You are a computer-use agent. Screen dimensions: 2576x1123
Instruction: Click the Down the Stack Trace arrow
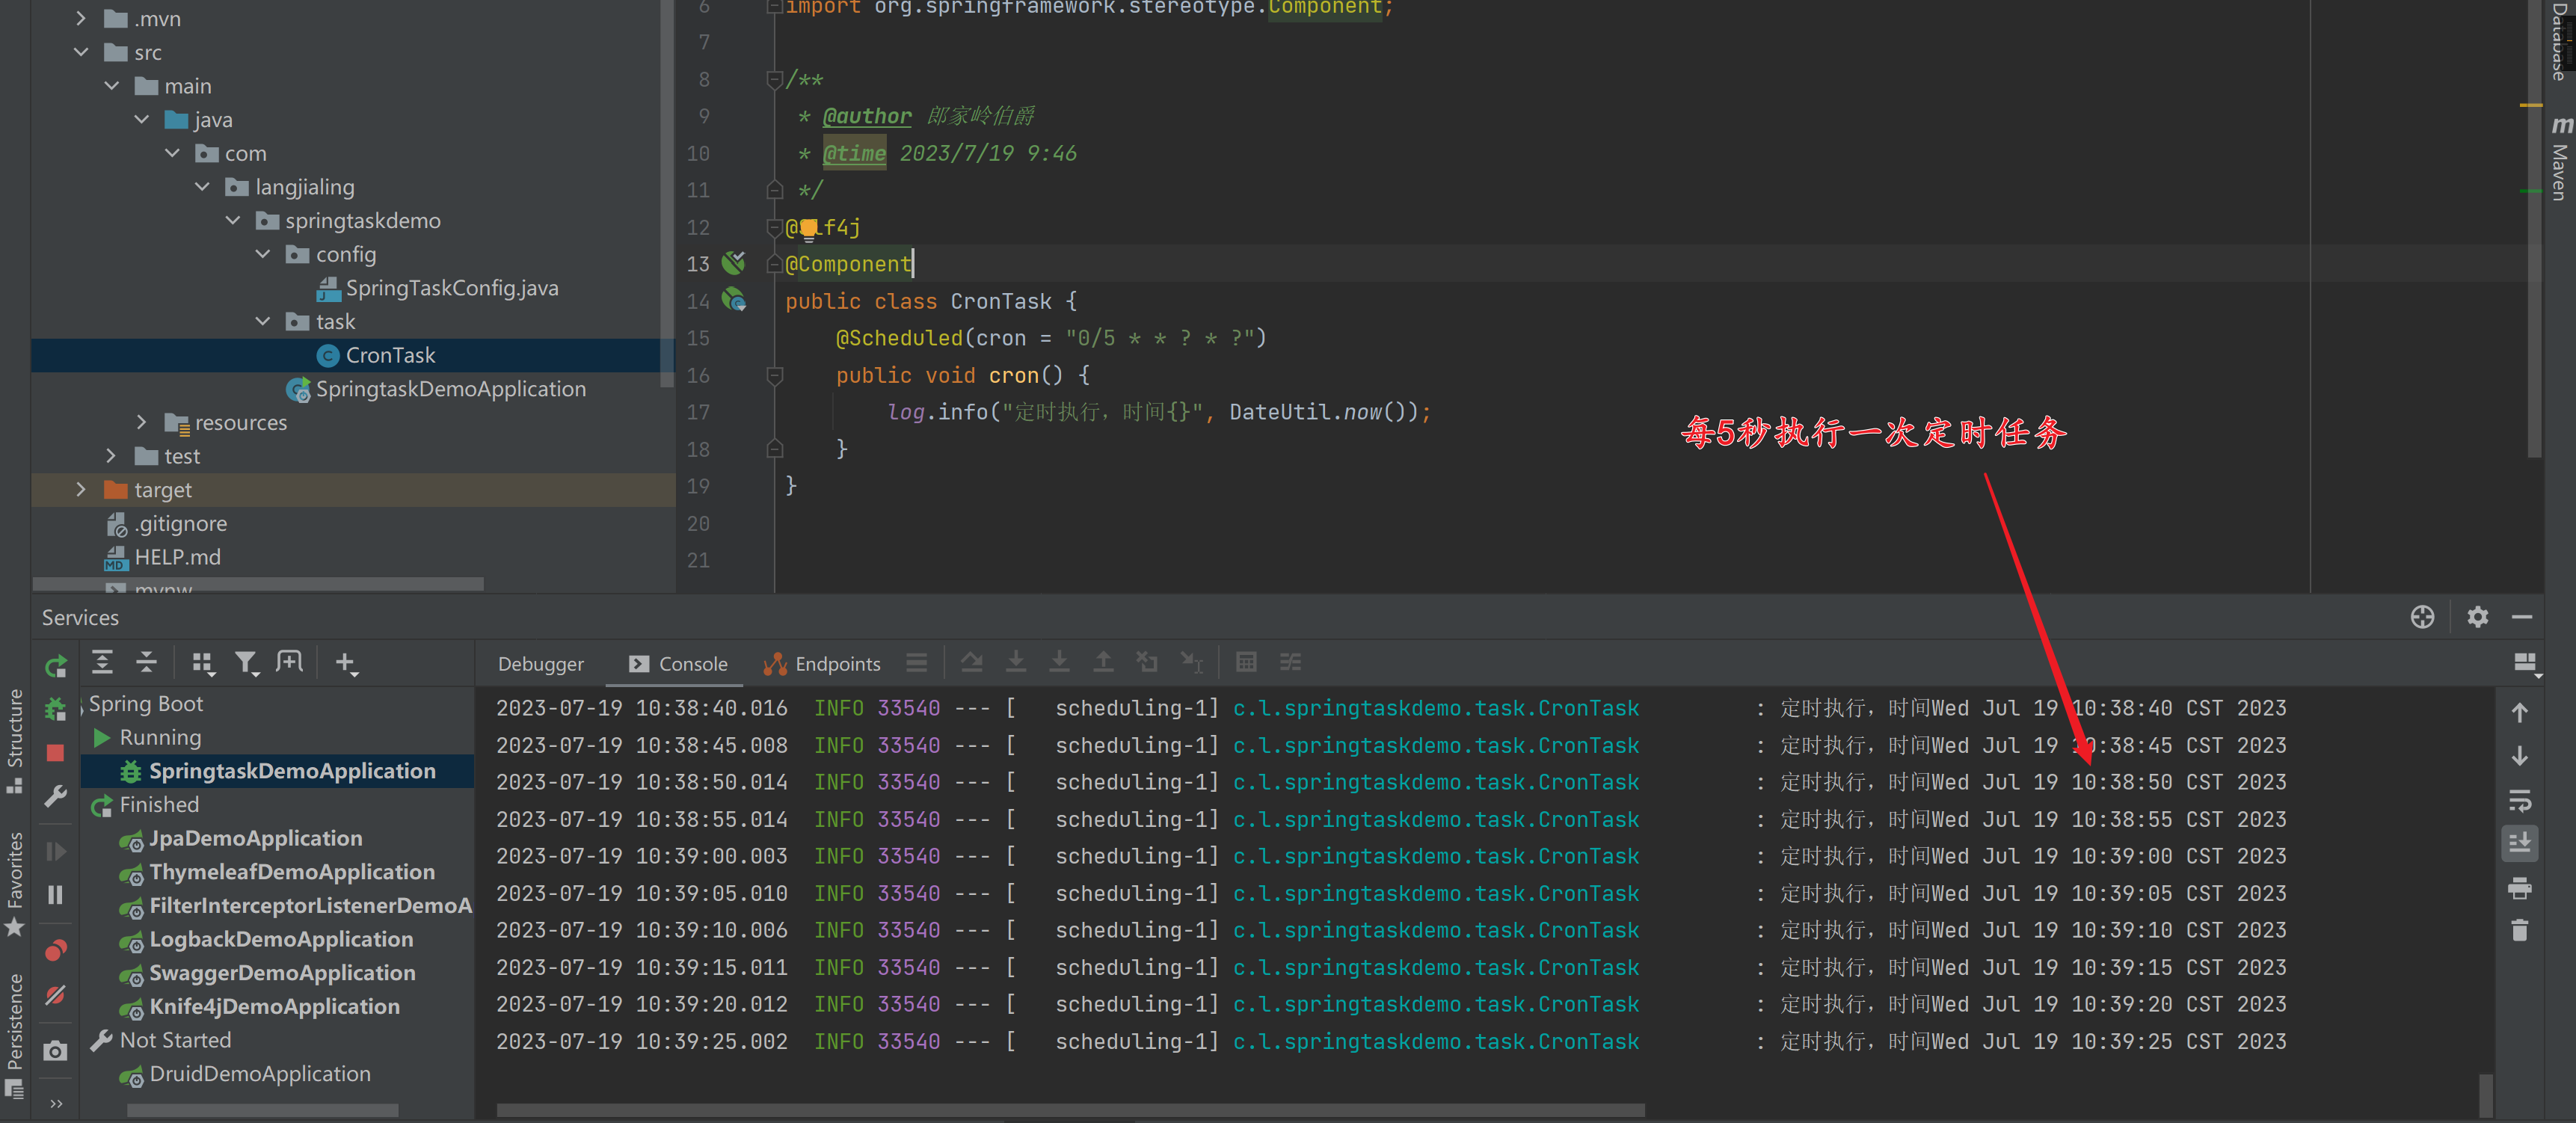(2520, 756)
